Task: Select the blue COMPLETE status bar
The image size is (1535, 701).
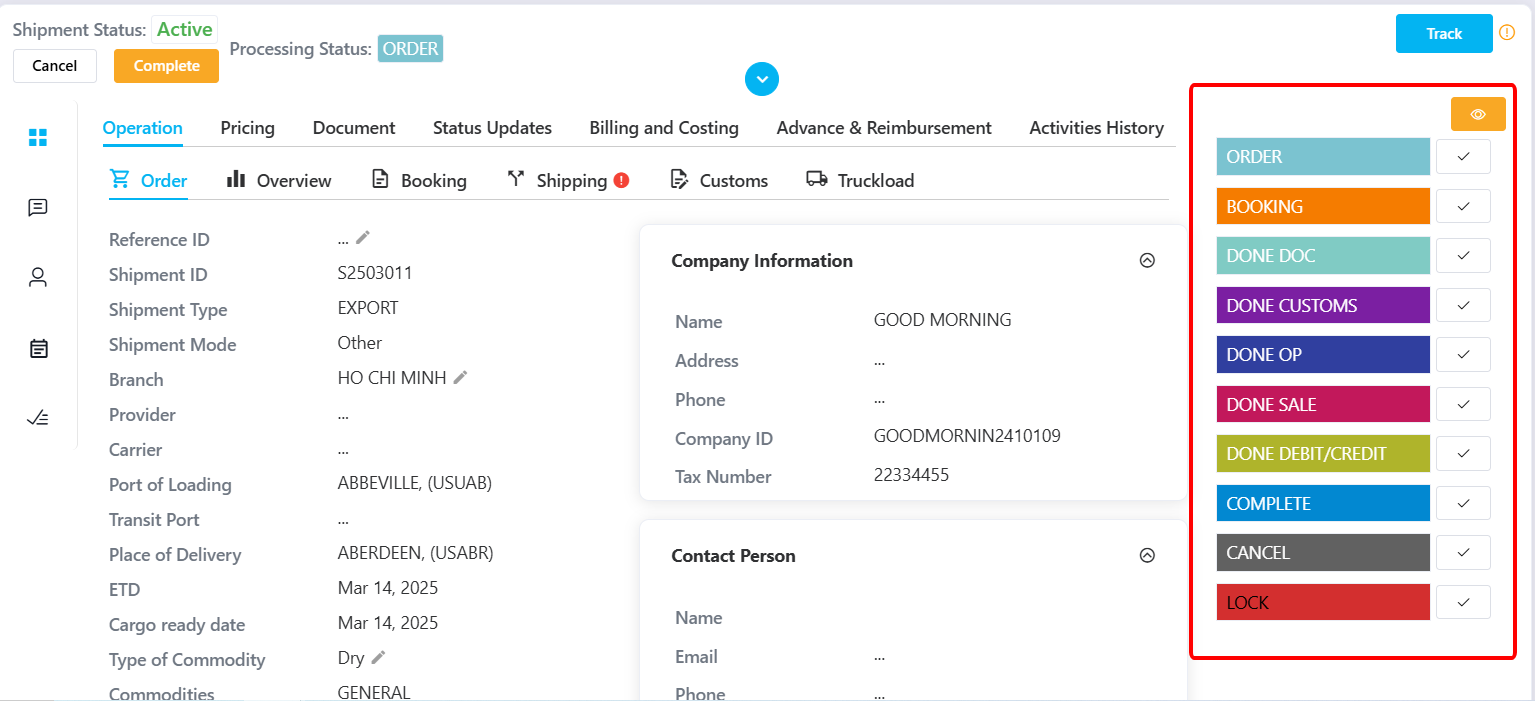Action: tap(1323, 503)
